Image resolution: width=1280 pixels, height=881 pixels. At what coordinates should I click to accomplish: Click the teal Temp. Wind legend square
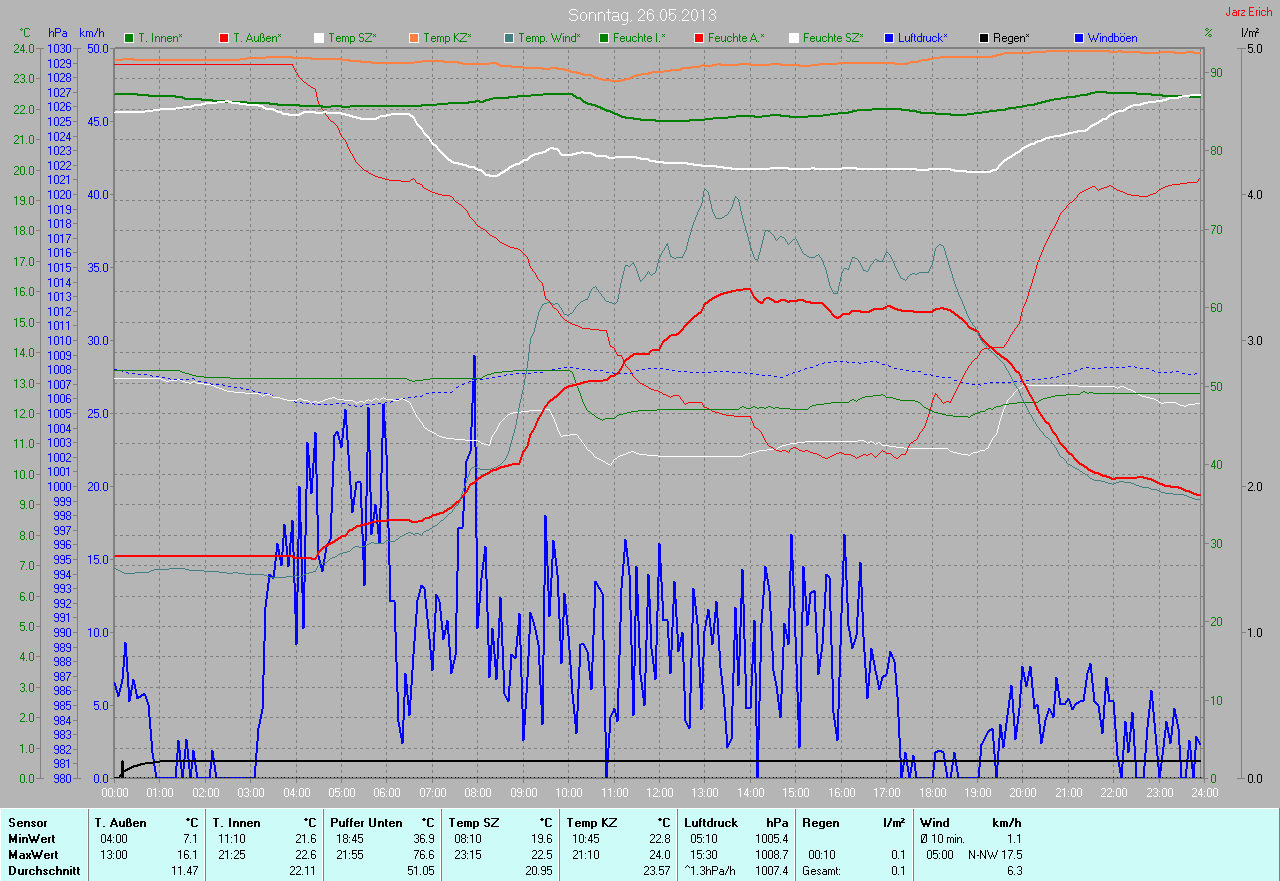click(509, 38)
